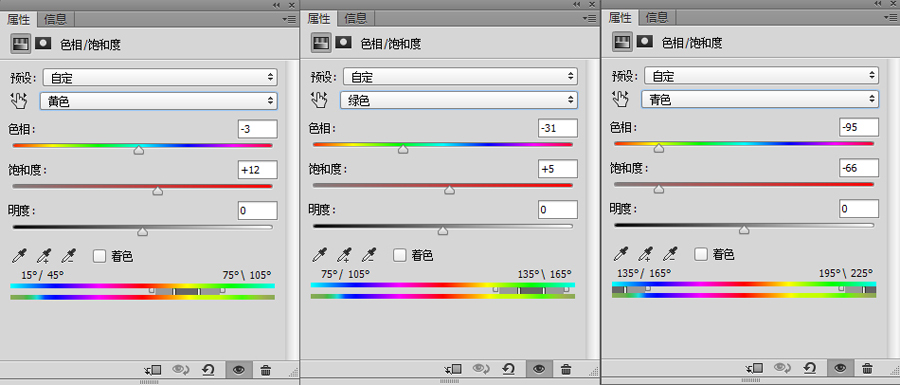Open 绿色 color range dropdown
900x385 pixels.
459,100
